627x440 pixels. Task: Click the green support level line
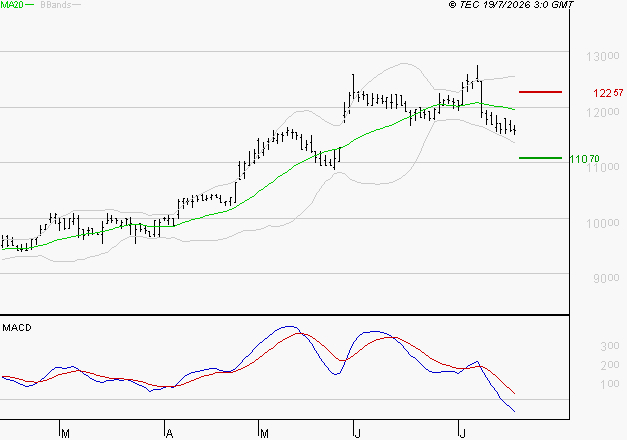[540, 158]
